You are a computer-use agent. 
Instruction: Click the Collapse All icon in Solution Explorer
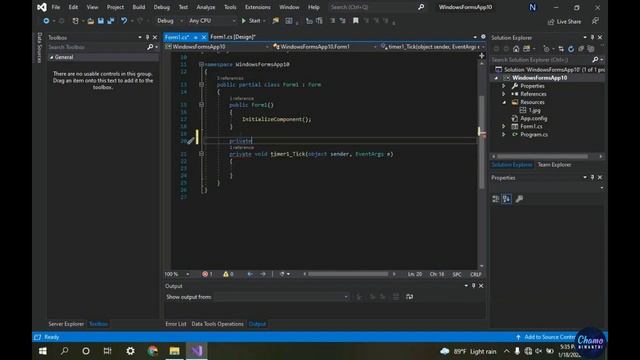[x=581, y=49]
